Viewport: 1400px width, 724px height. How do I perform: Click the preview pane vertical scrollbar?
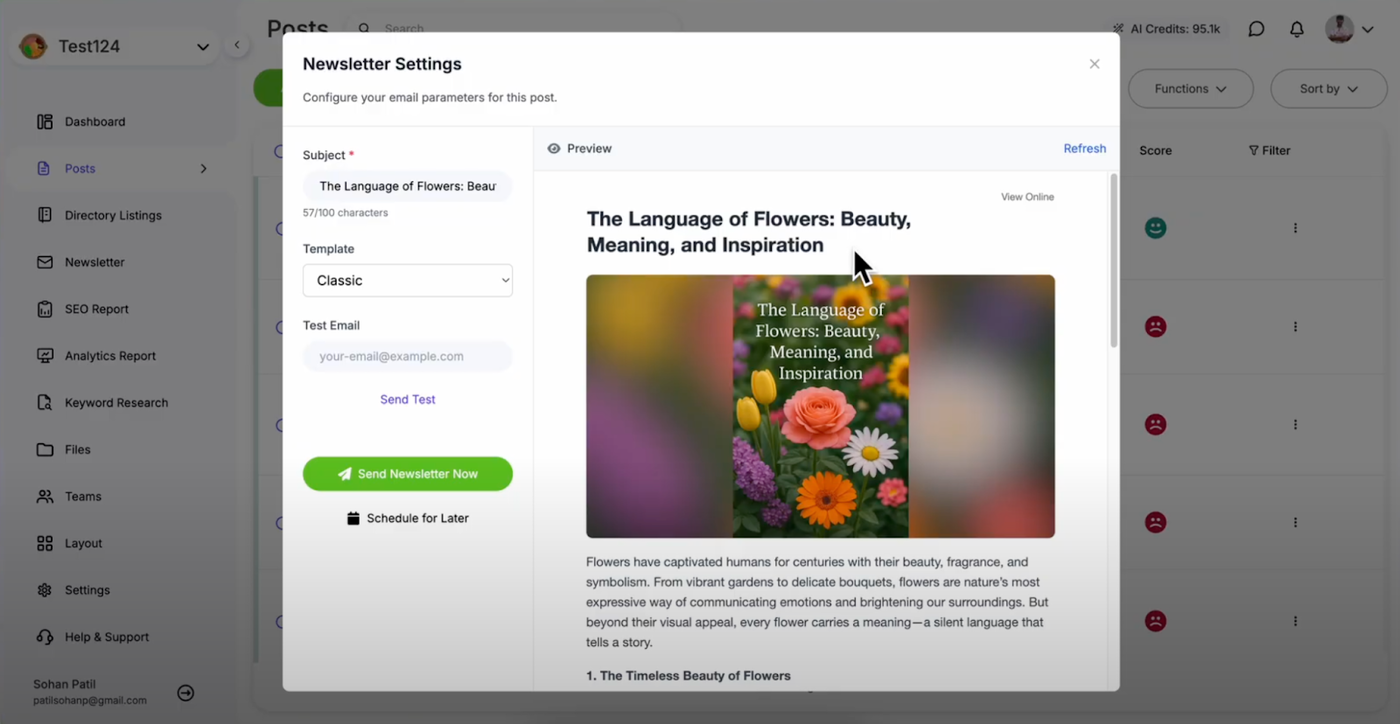click(1113, 262)
